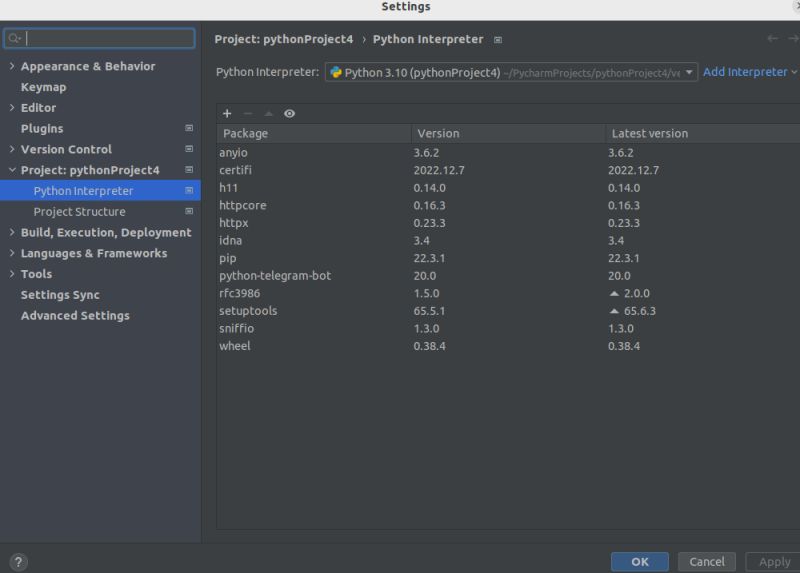Select the httpcore package row
The width and height of the screenshot is (800, 573).
pyautogui.click(x=508, y=205)
